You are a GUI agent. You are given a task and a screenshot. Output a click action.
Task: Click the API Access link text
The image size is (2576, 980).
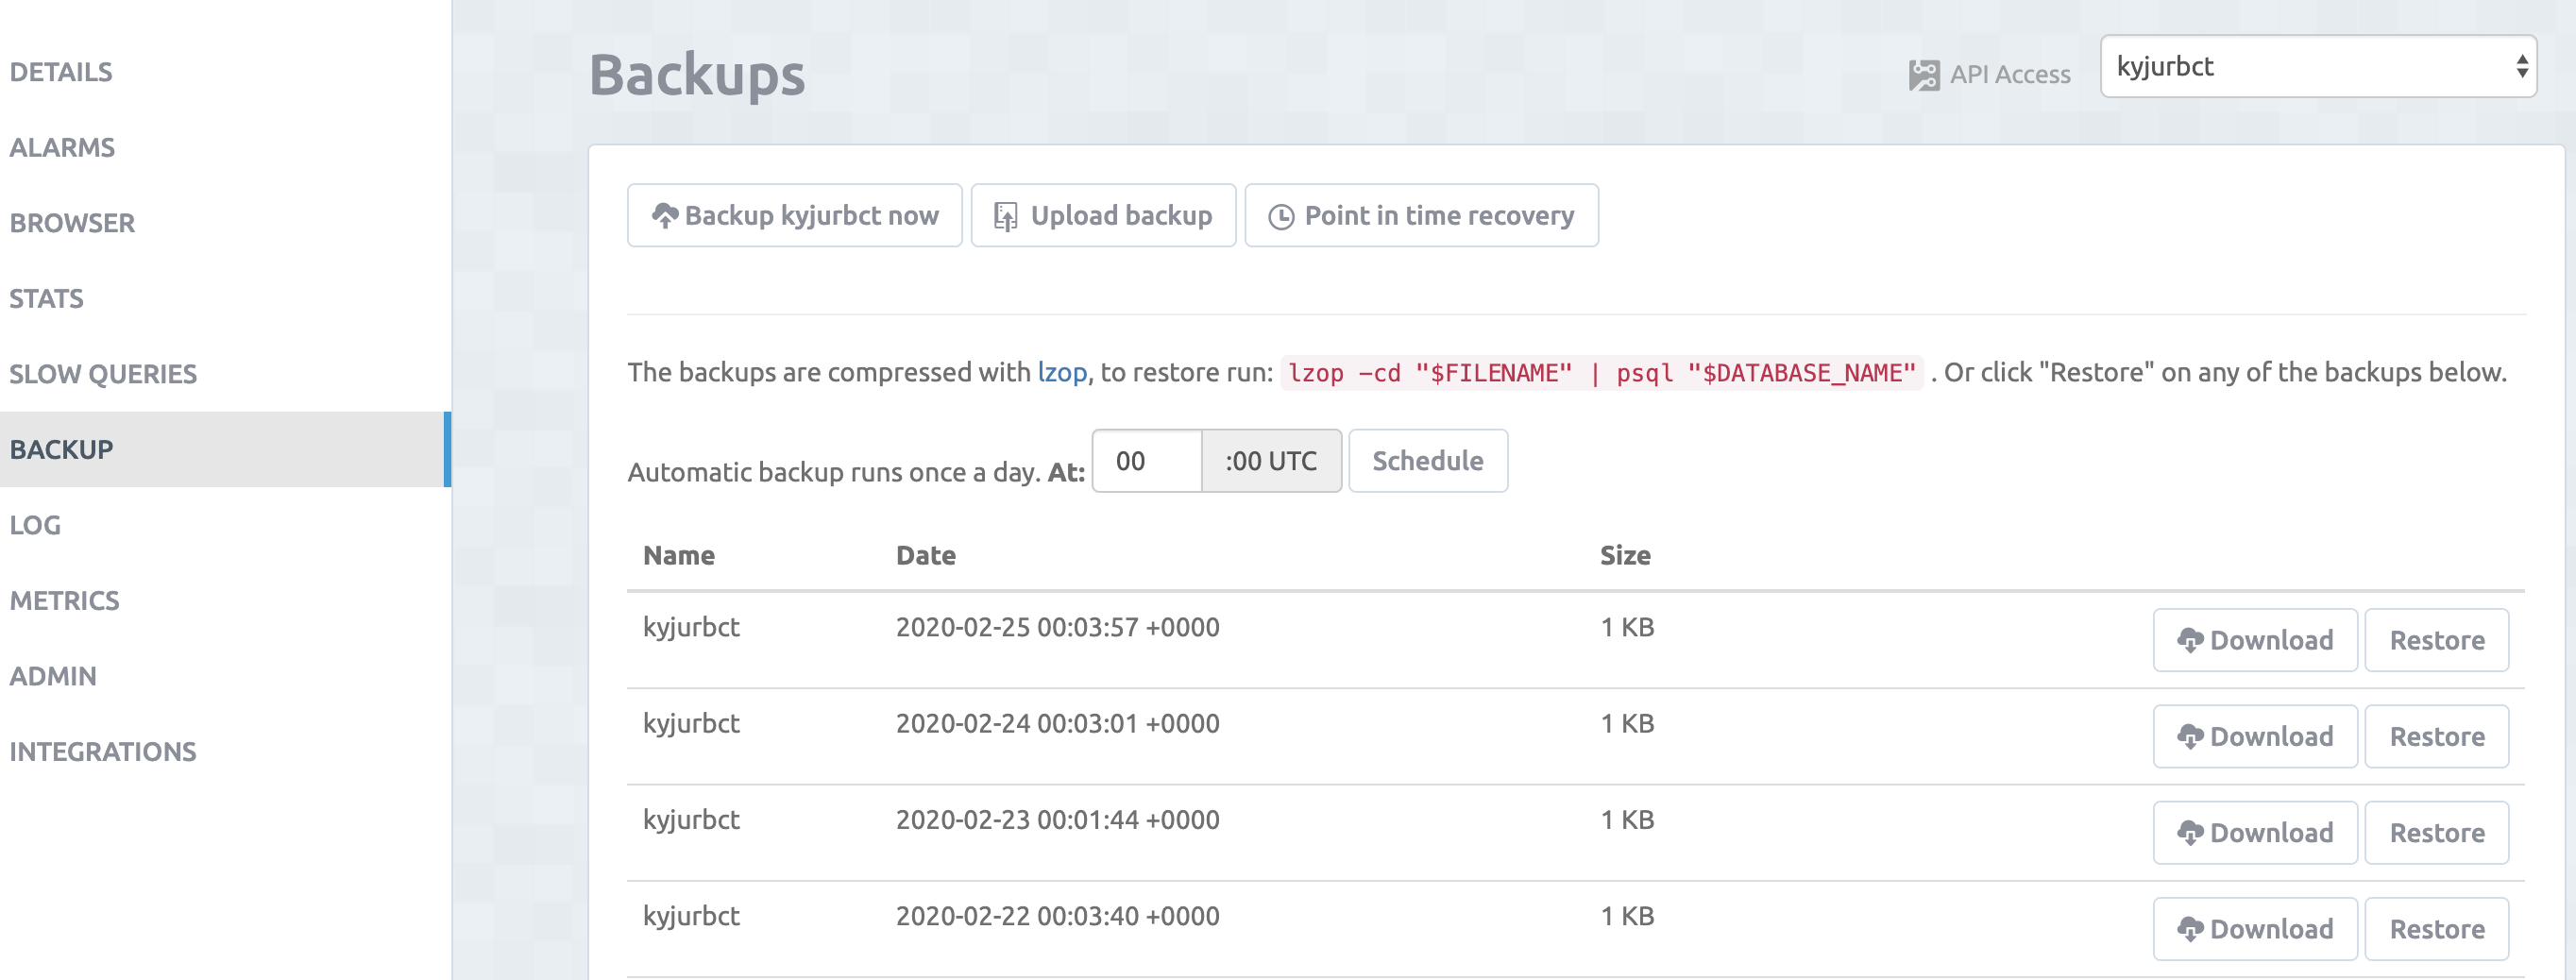pyautogui.click(x=2009, y=75)
